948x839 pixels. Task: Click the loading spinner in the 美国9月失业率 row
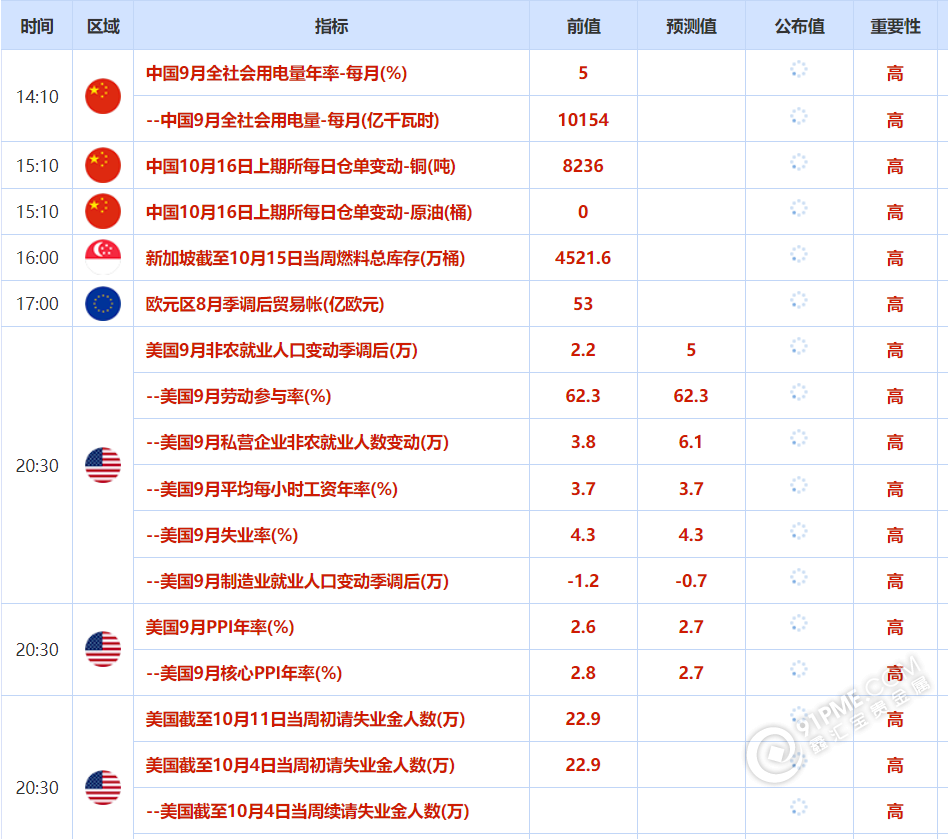798,531
